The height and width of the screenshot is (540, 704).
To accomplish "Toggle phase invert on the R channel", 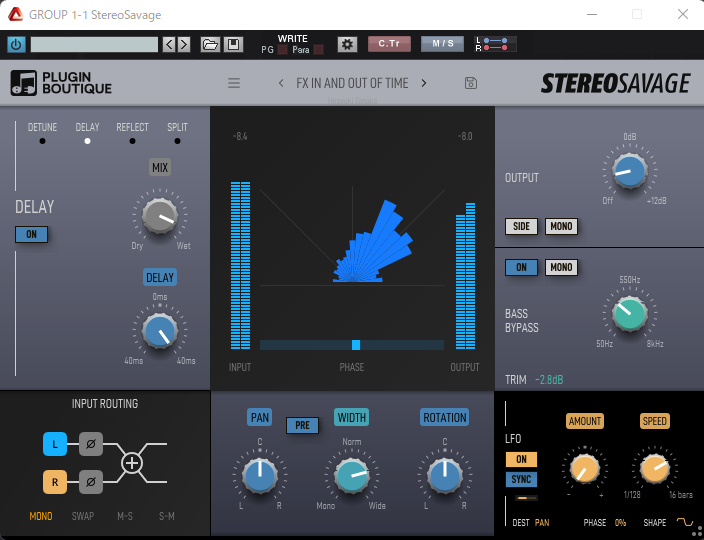I will (91, 482).
